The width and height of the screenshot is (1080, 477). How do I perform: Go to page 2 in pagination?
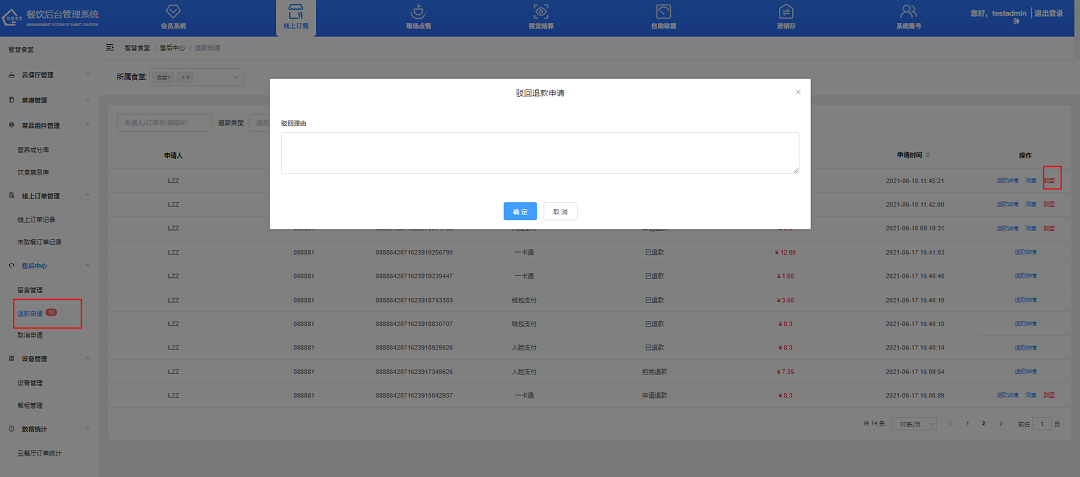(x=984, y=424)
